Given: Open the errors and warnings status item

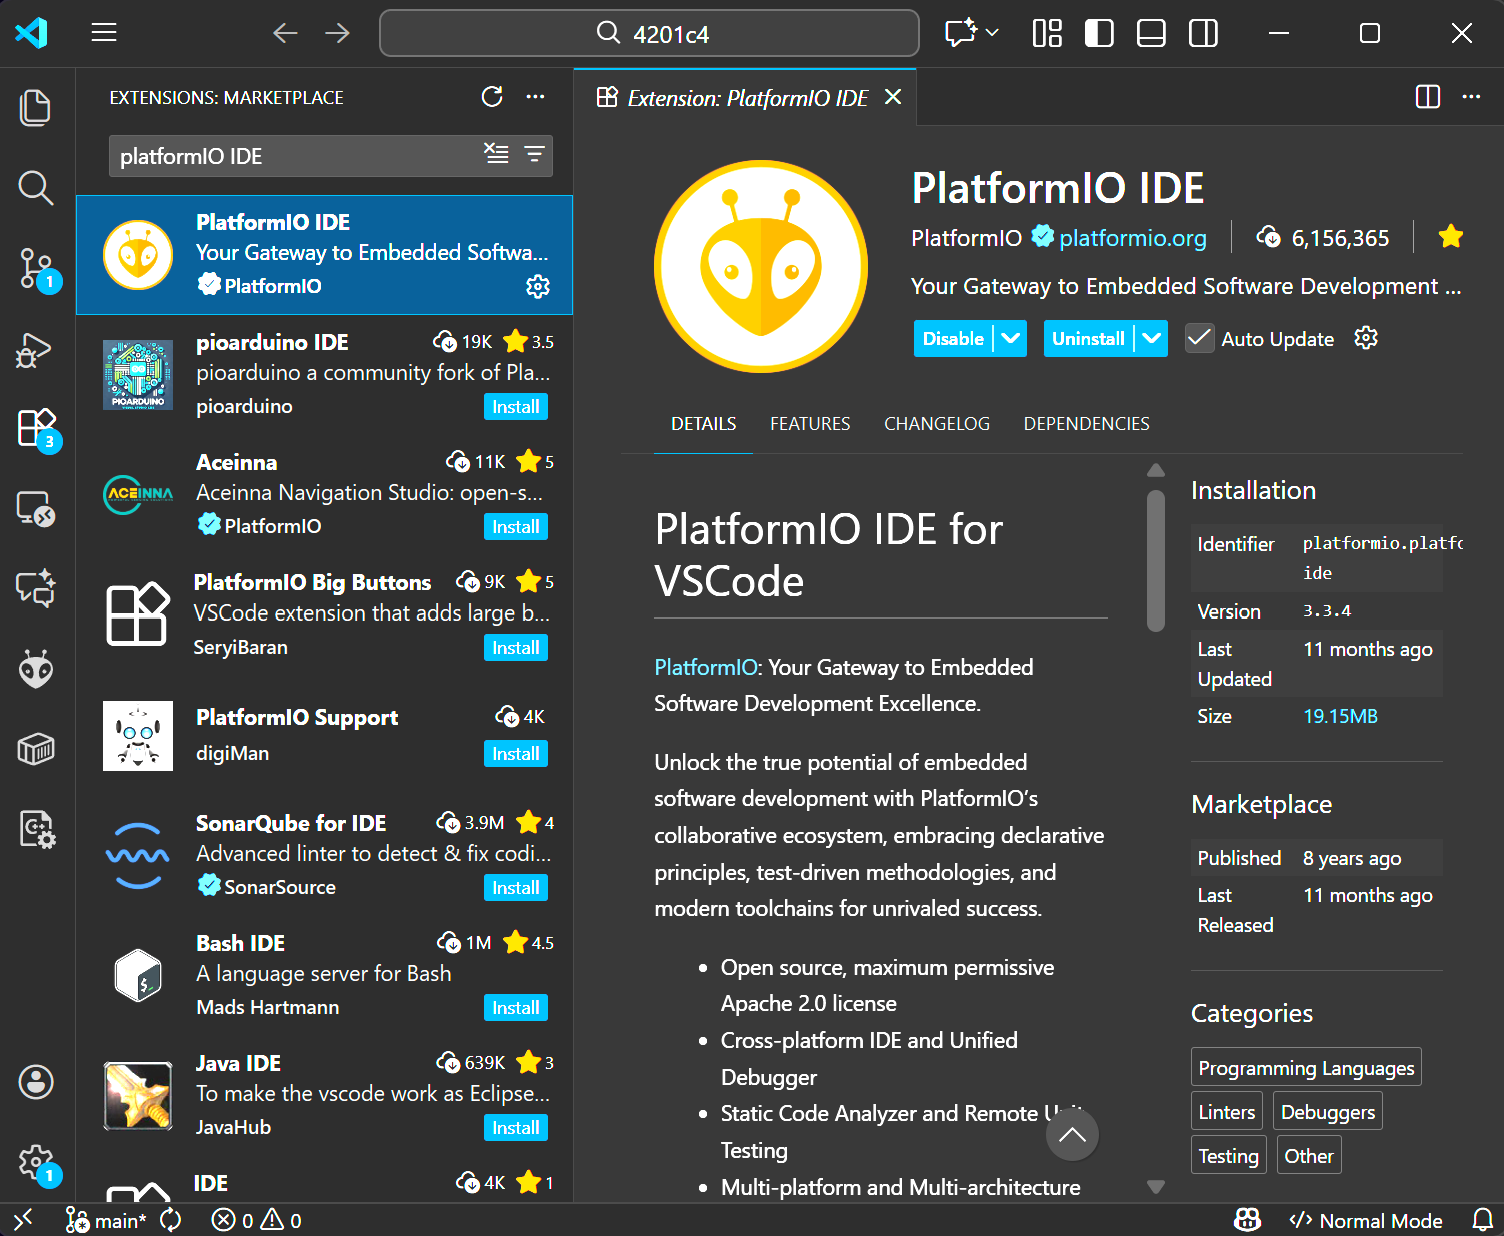Looking at the screenshot, I should [257, 1220].
